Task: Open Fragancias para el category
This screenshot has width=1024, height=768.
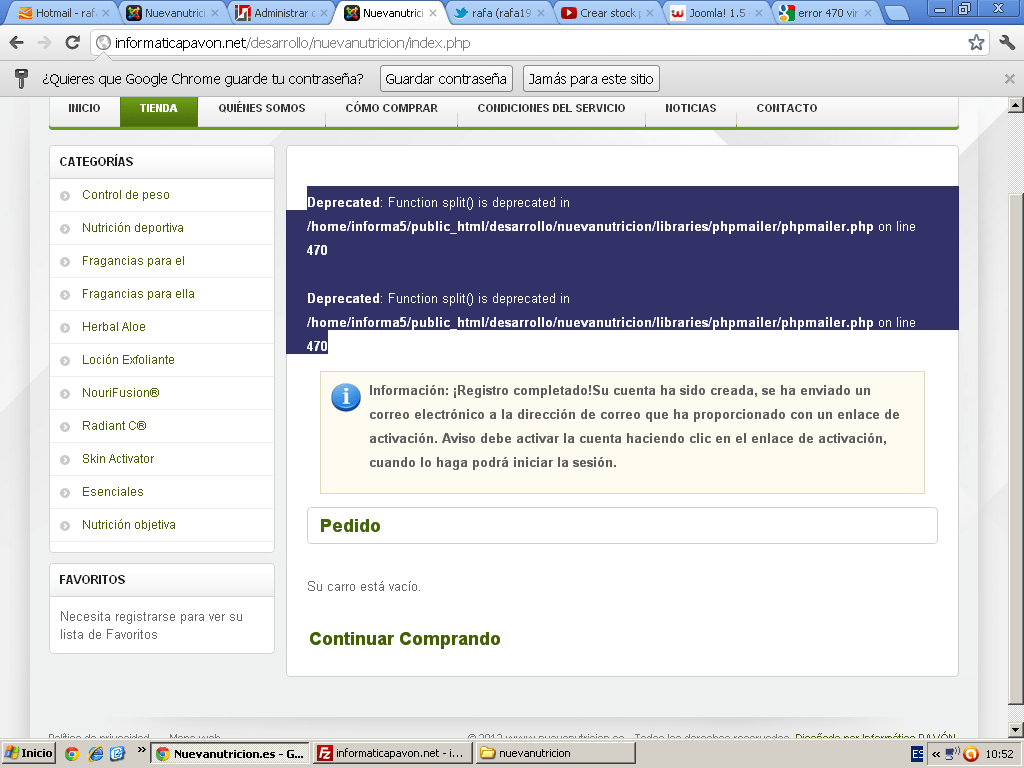Action: tap(133, 261)
